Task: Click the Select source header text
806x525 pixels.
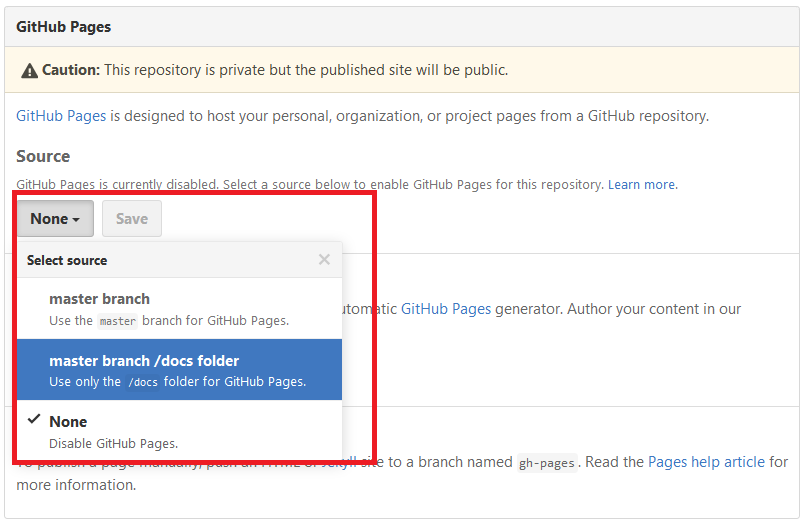Action: pyautogui.click(x=67, y=260)
